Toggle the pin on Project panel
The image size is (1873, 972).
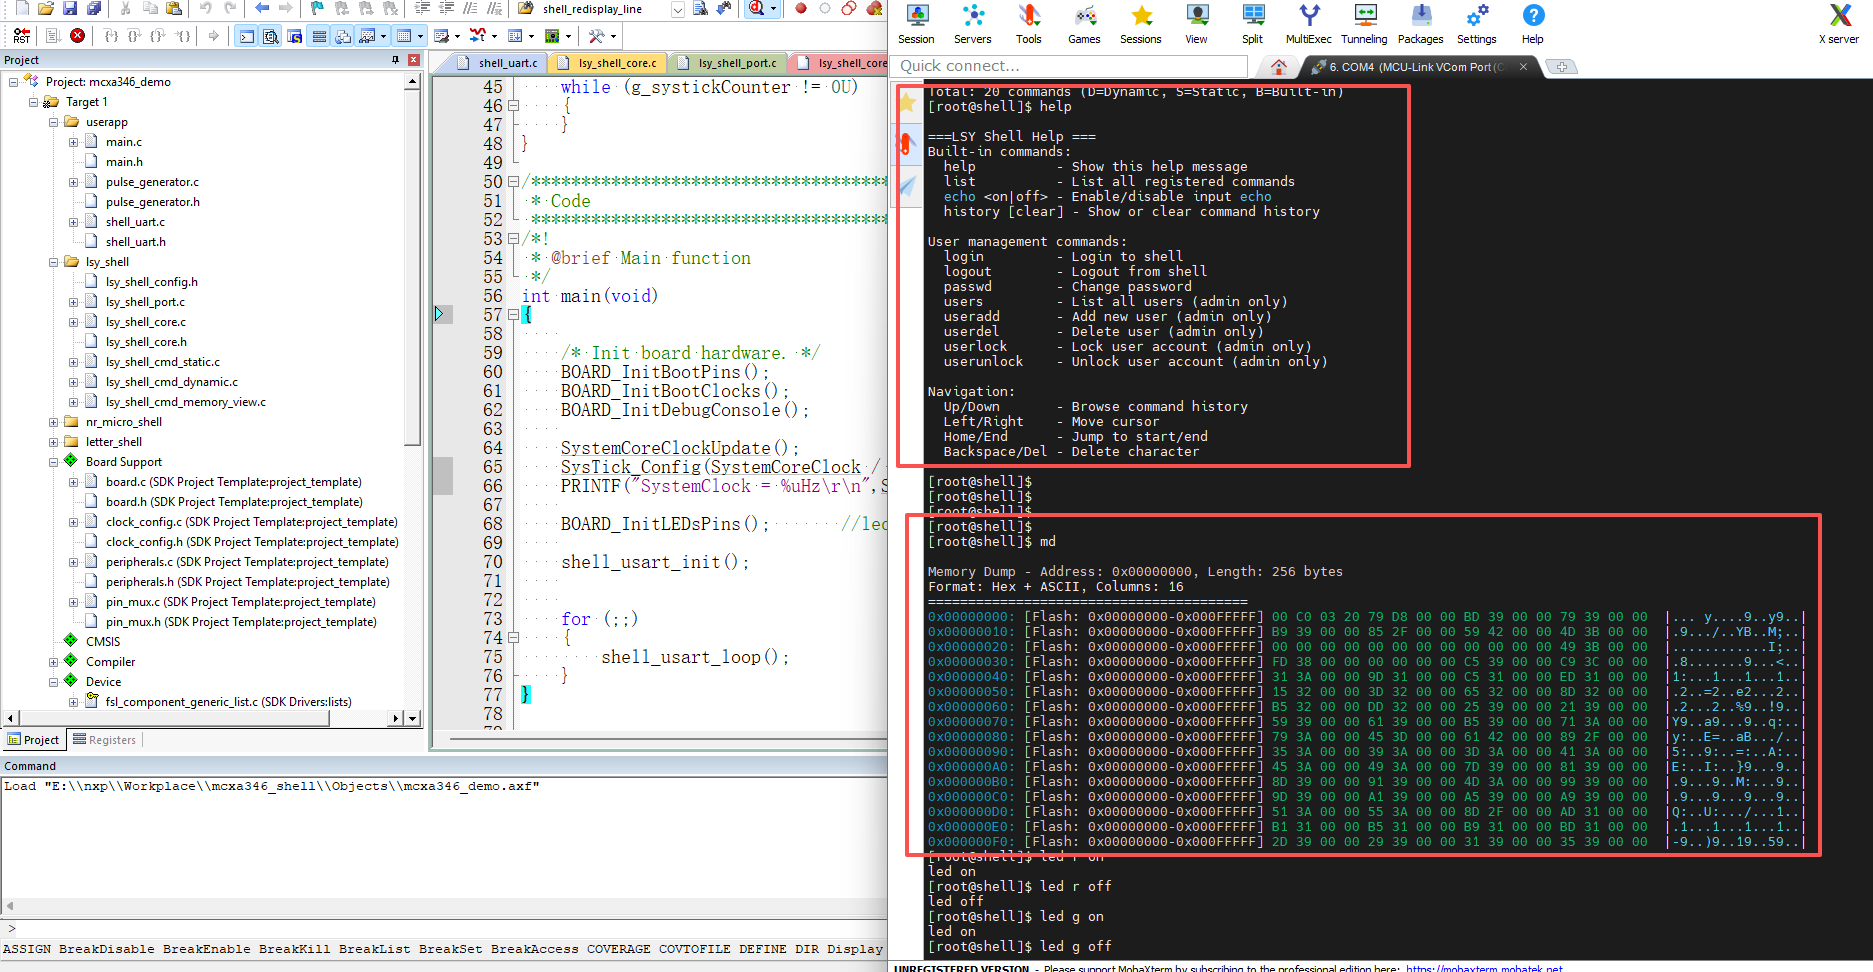point(396,60)
